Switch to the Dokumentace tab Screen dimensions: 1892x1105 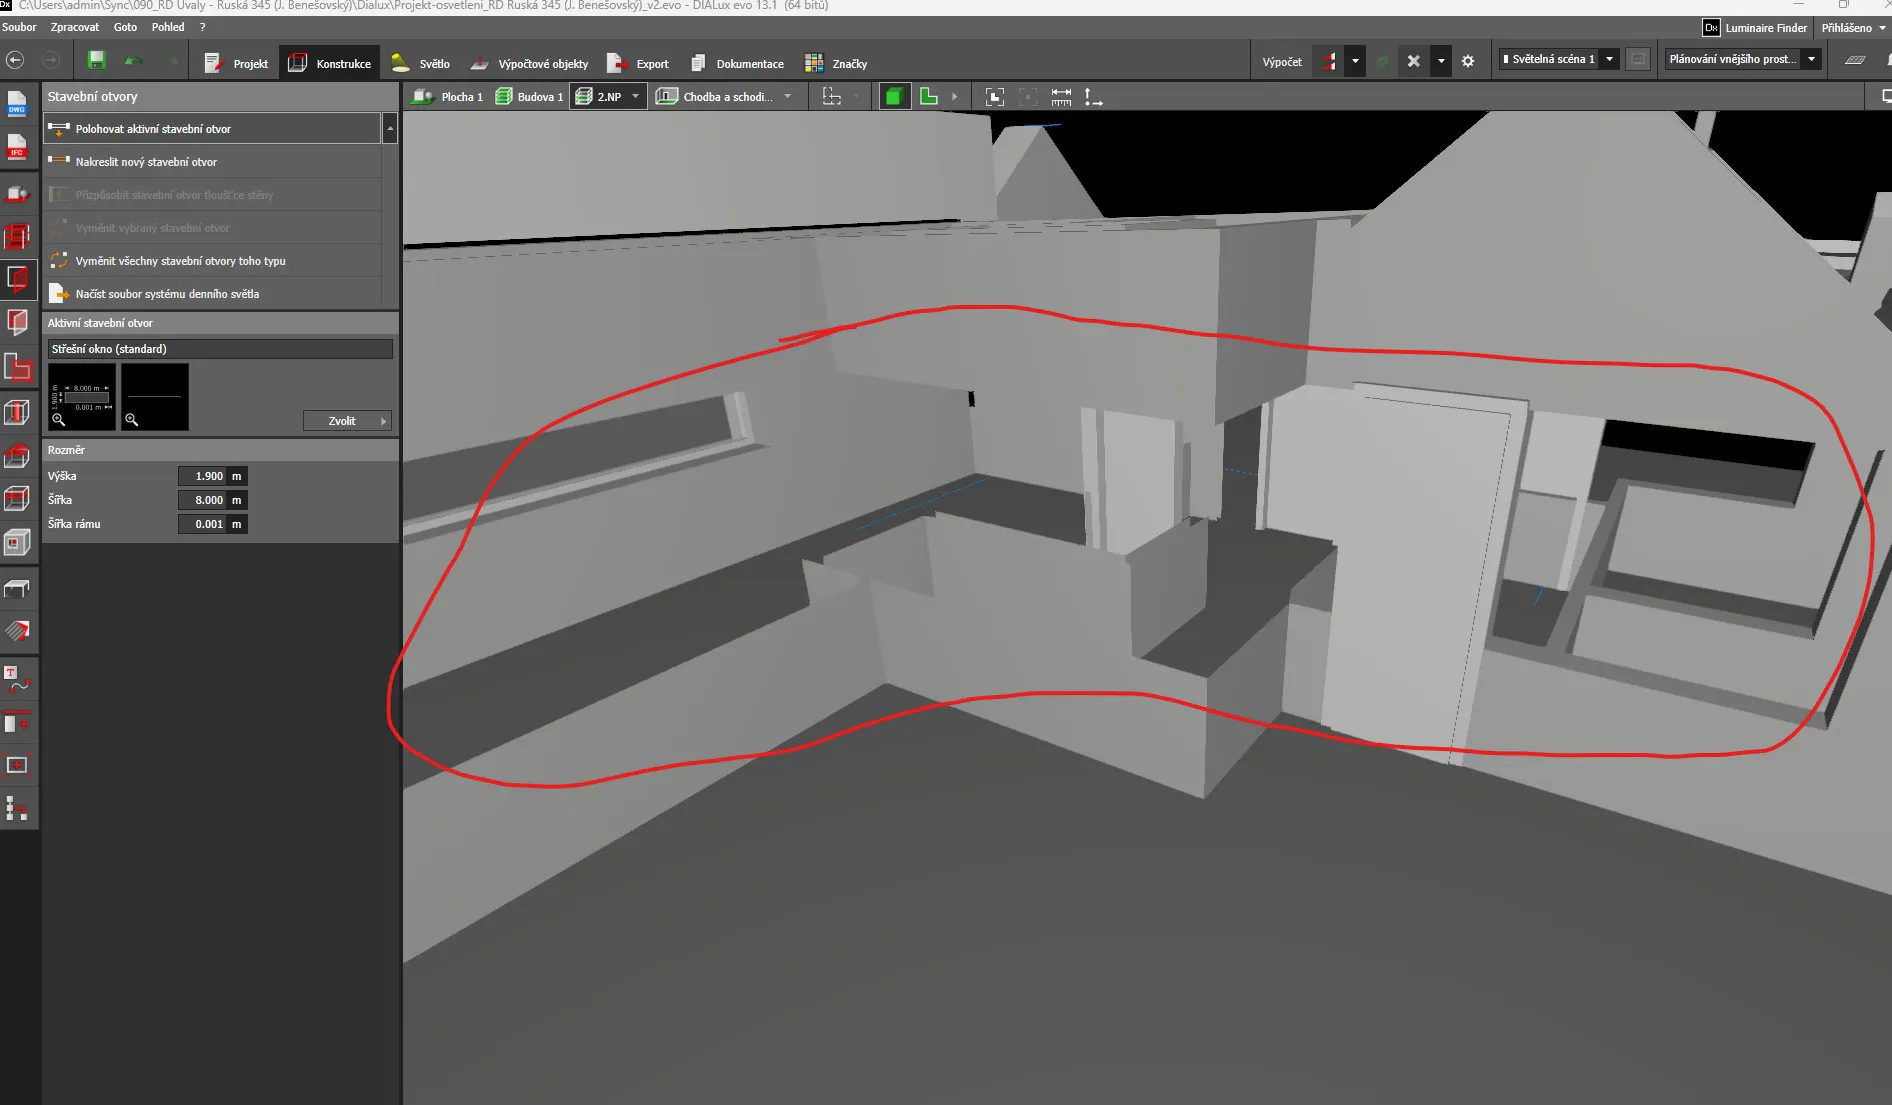click(737, 63)
